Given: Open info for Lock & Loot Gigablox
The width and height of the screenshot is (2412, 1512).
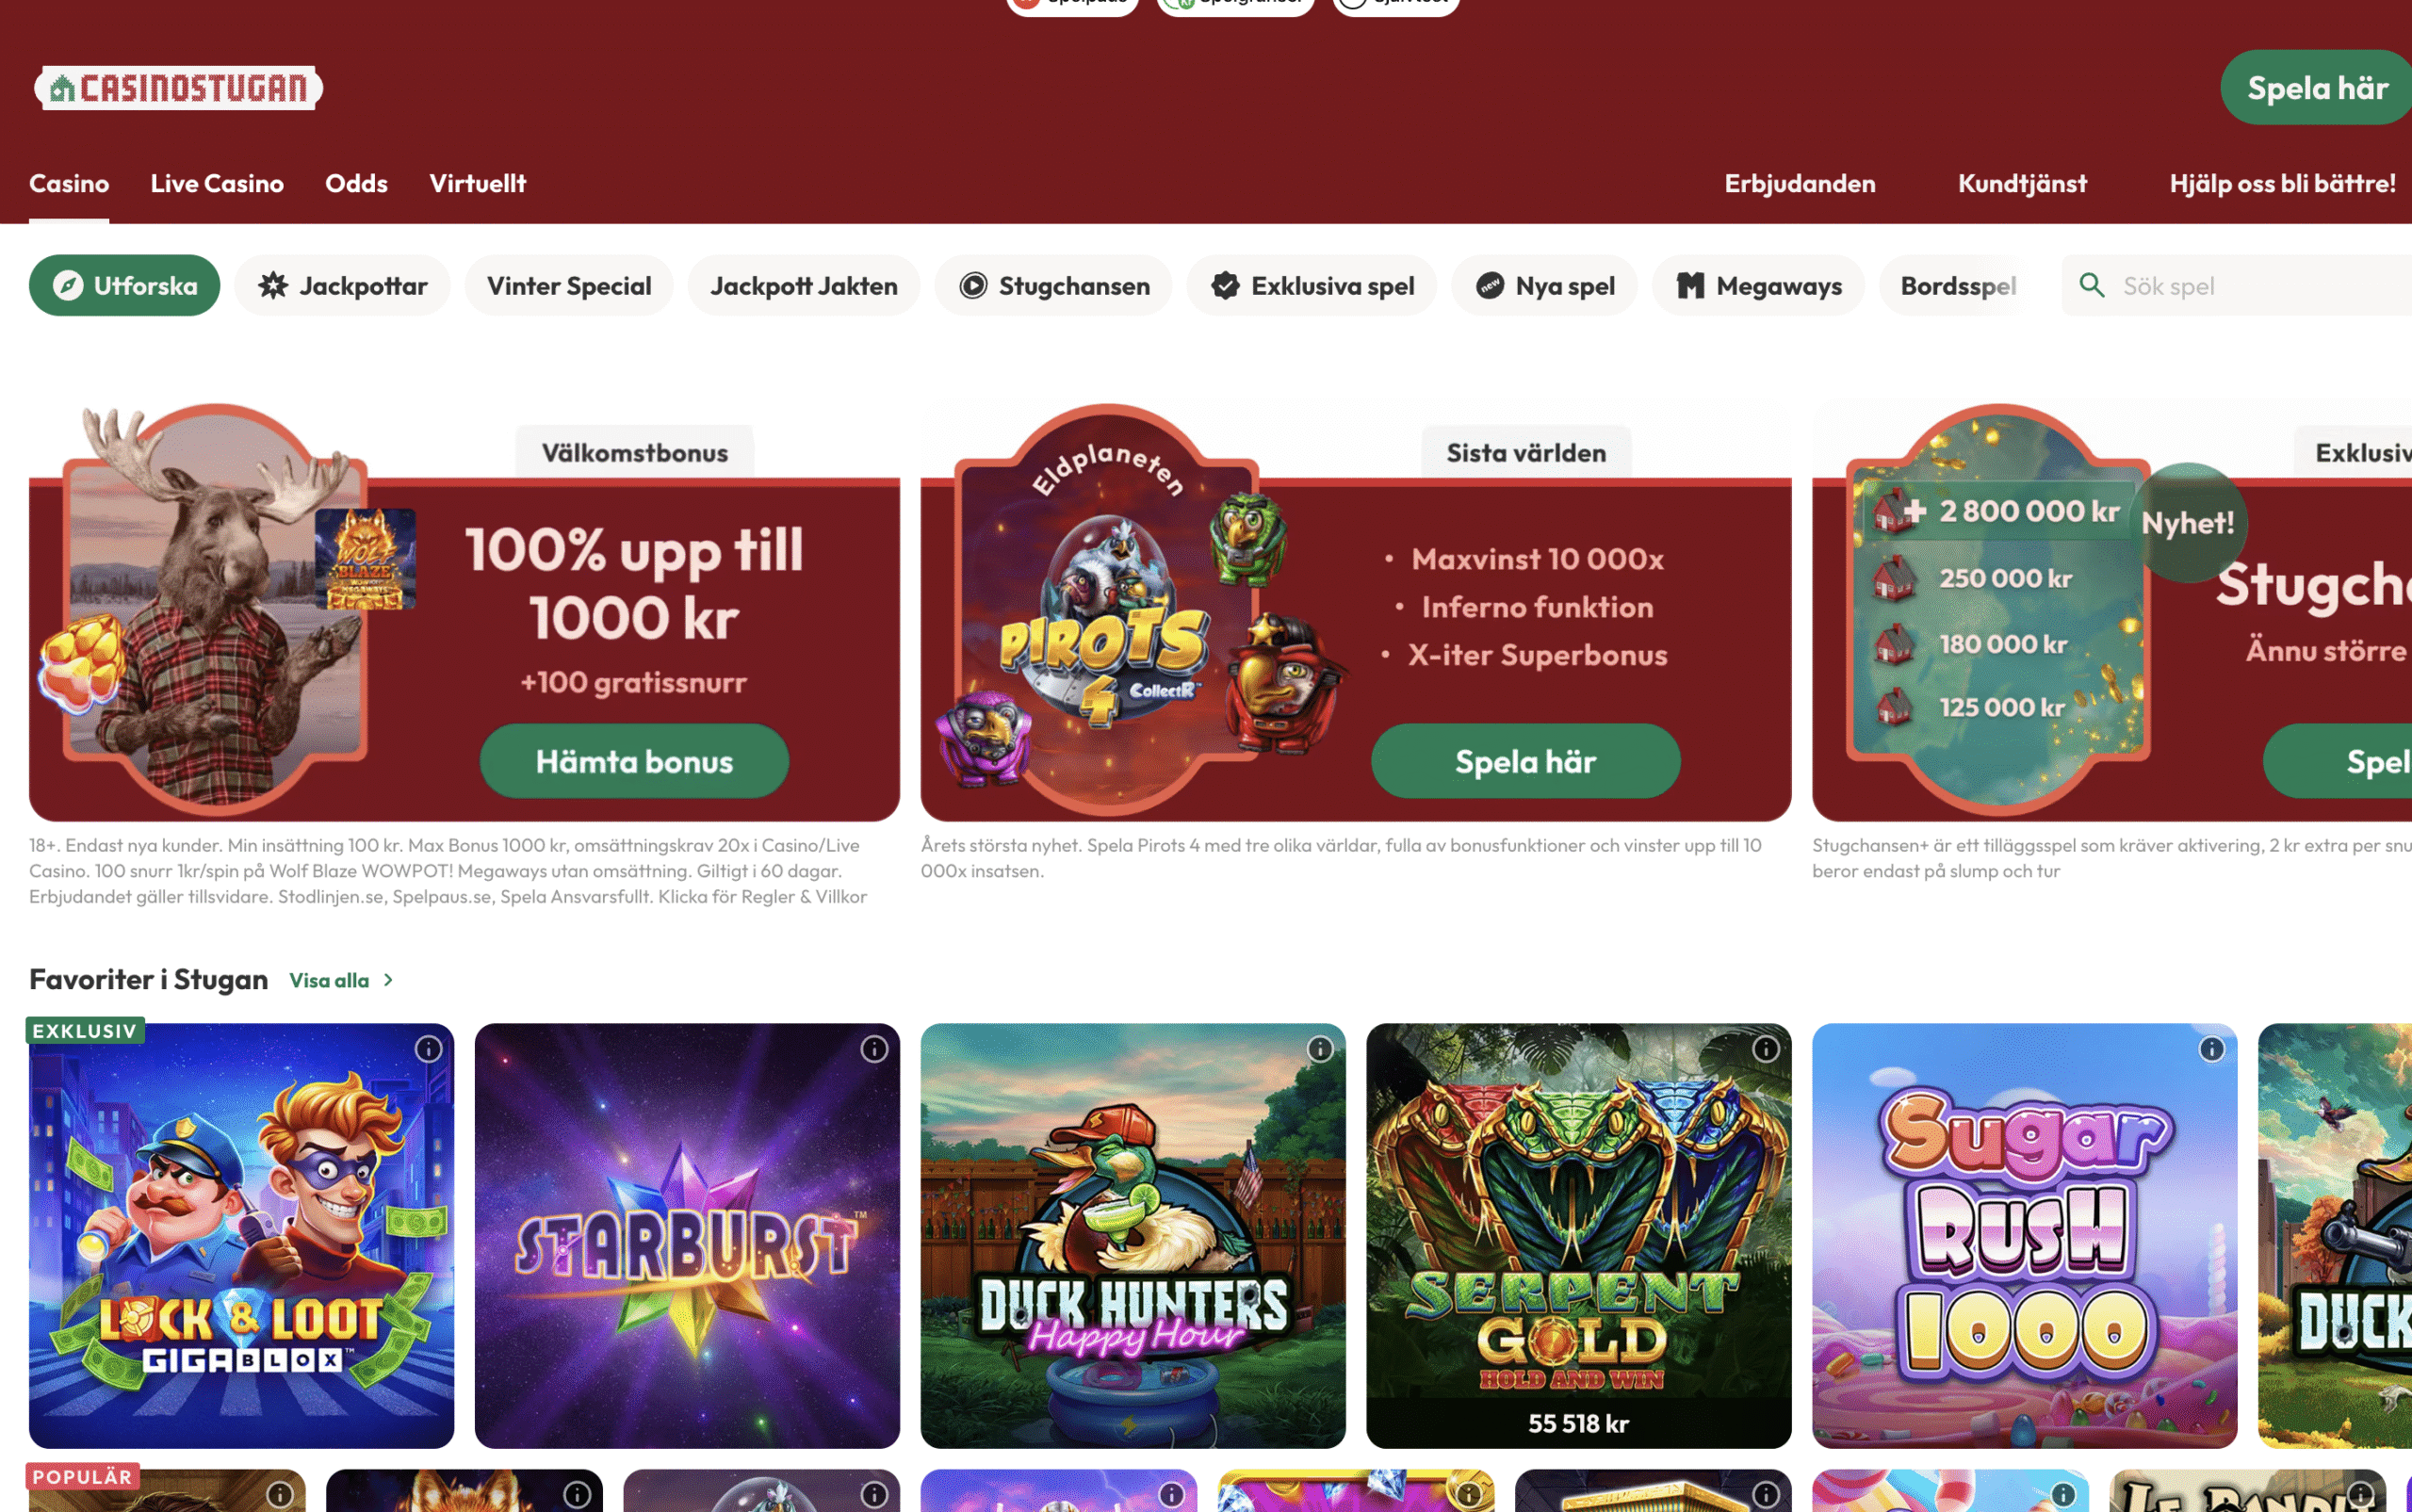Looking at the screenshot, I should tap(428, 1049).
